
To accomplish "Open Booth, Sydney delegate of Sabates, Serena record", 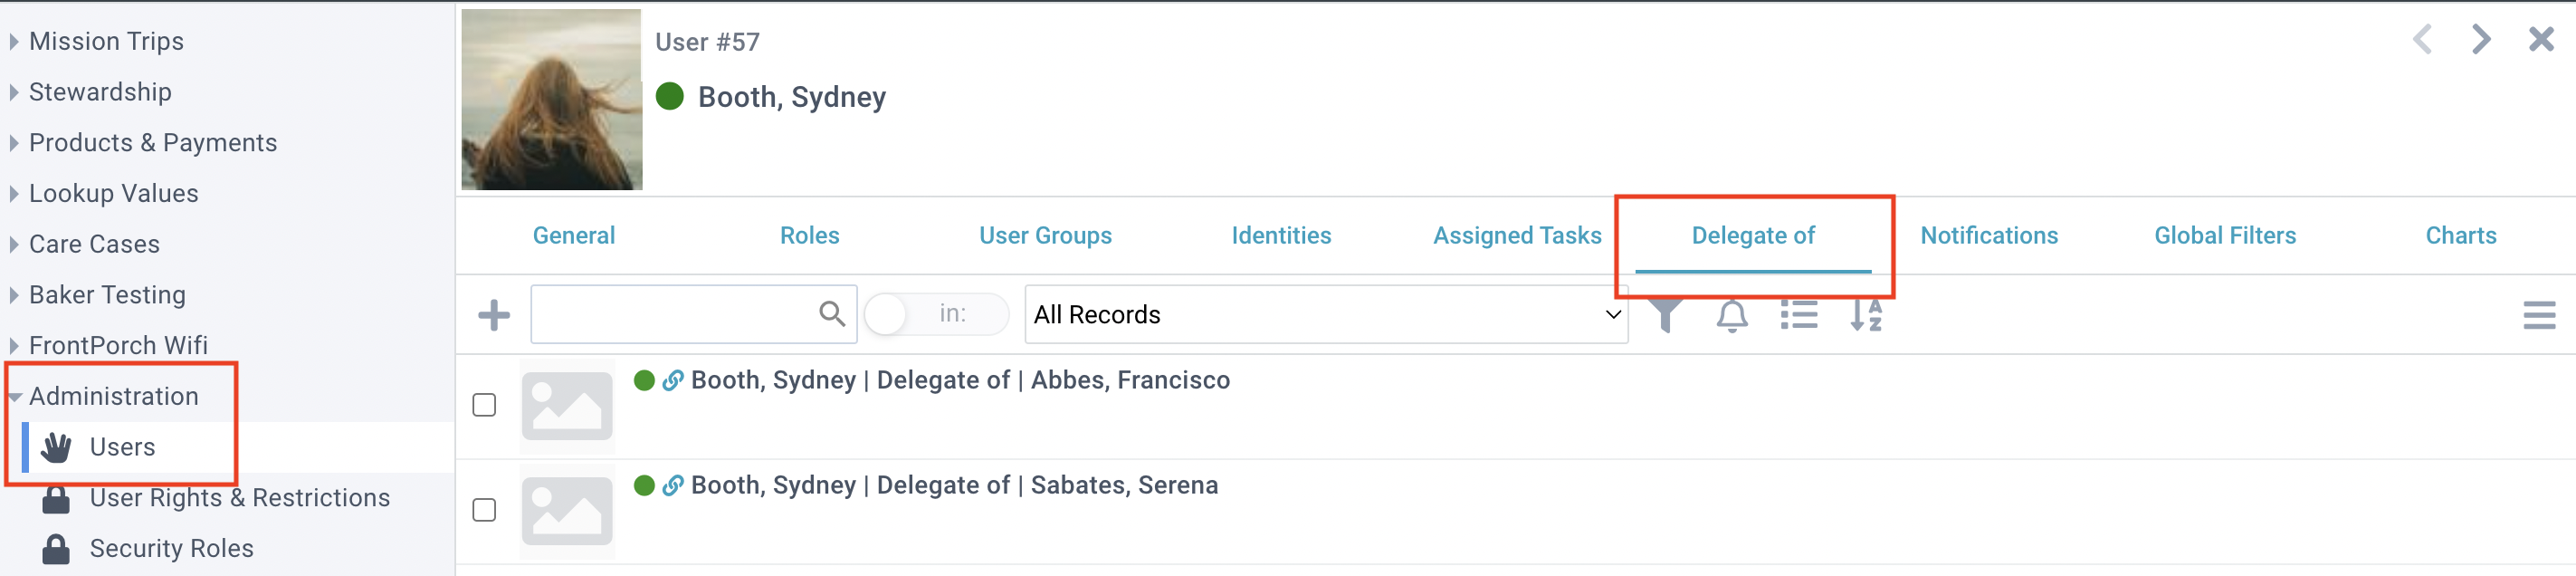I will coord(954,485).
